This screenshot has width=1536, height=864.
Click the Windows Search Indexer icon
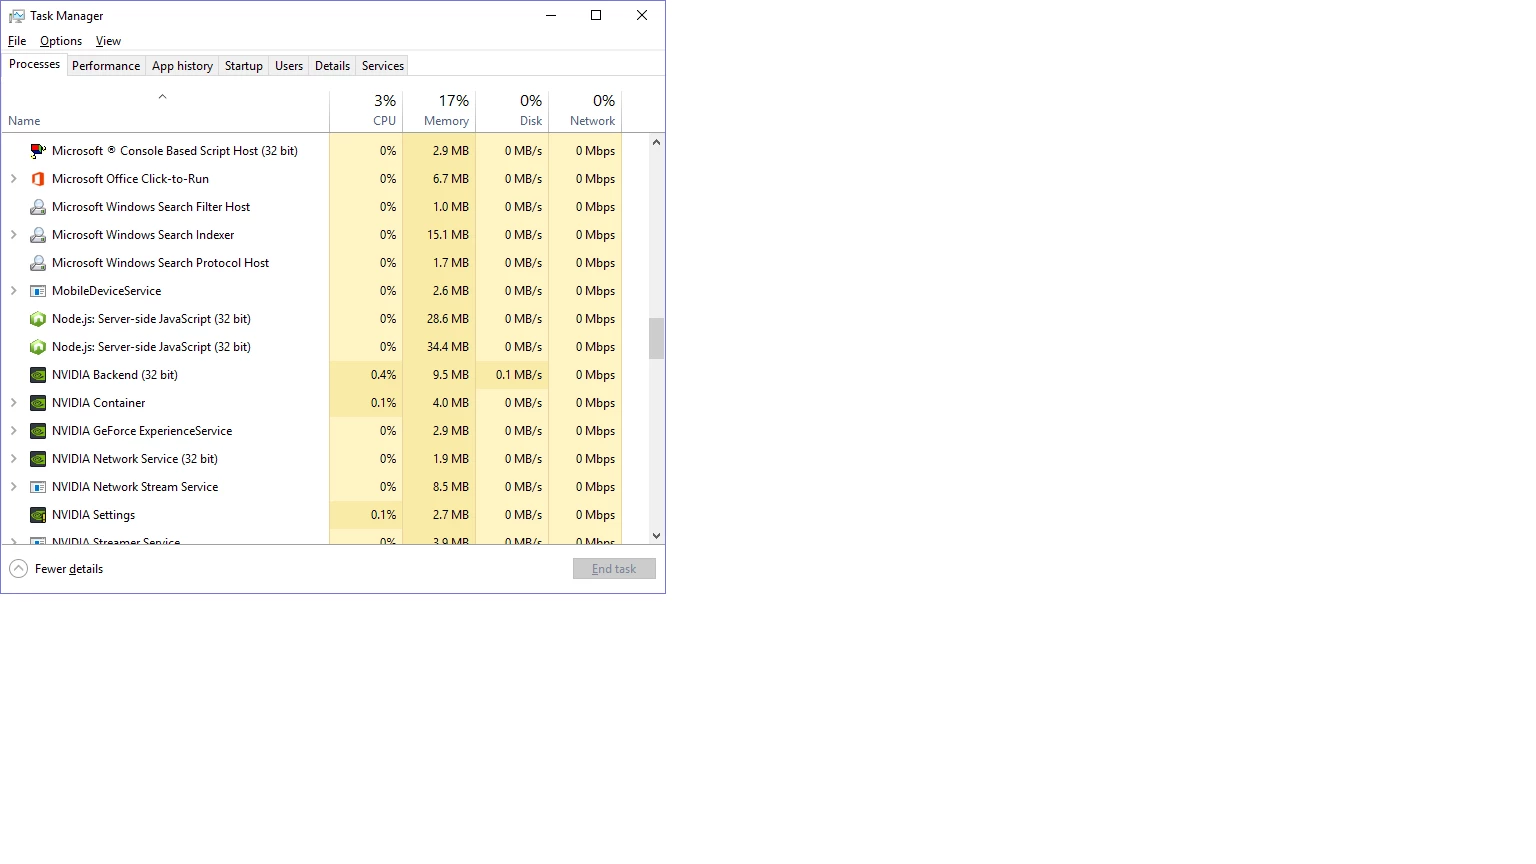[x=38, y=235]
